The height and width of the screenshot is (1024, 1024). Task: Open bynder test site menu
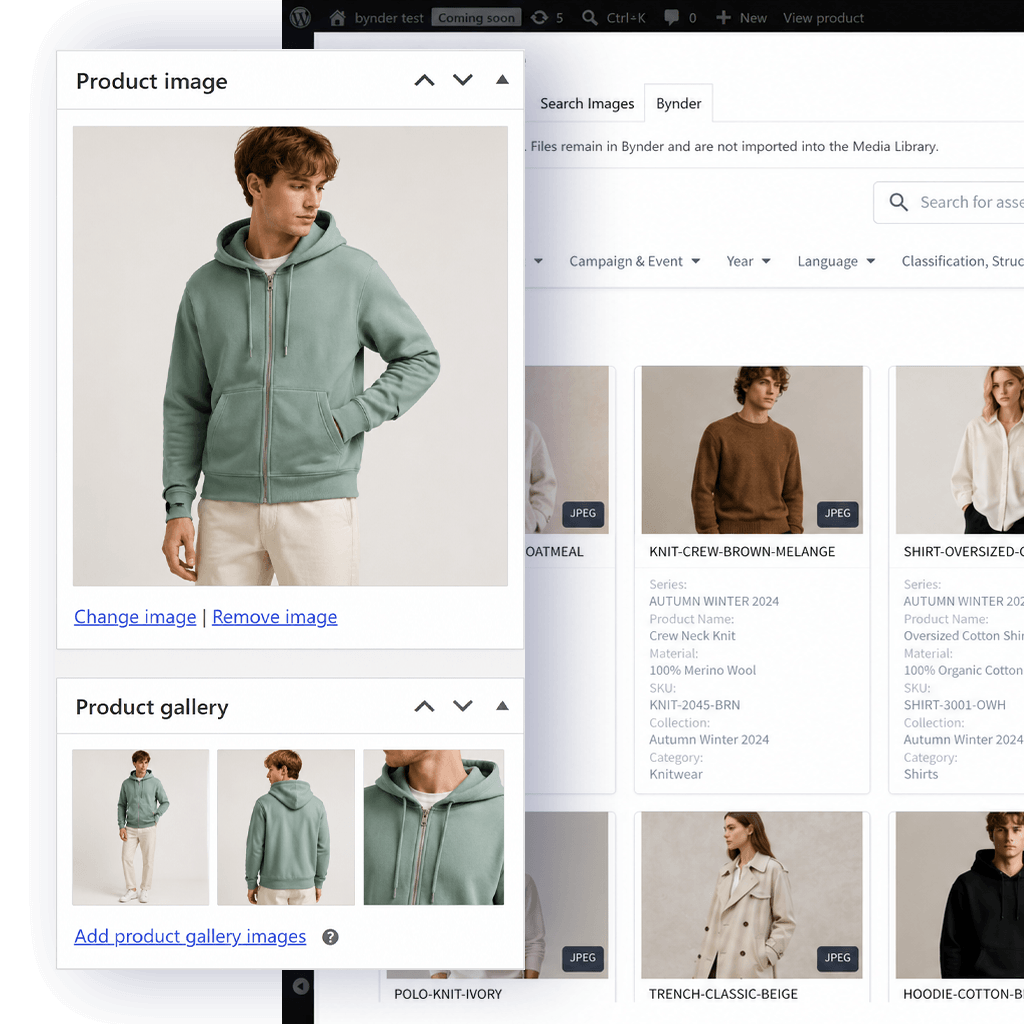pos(389,18)
